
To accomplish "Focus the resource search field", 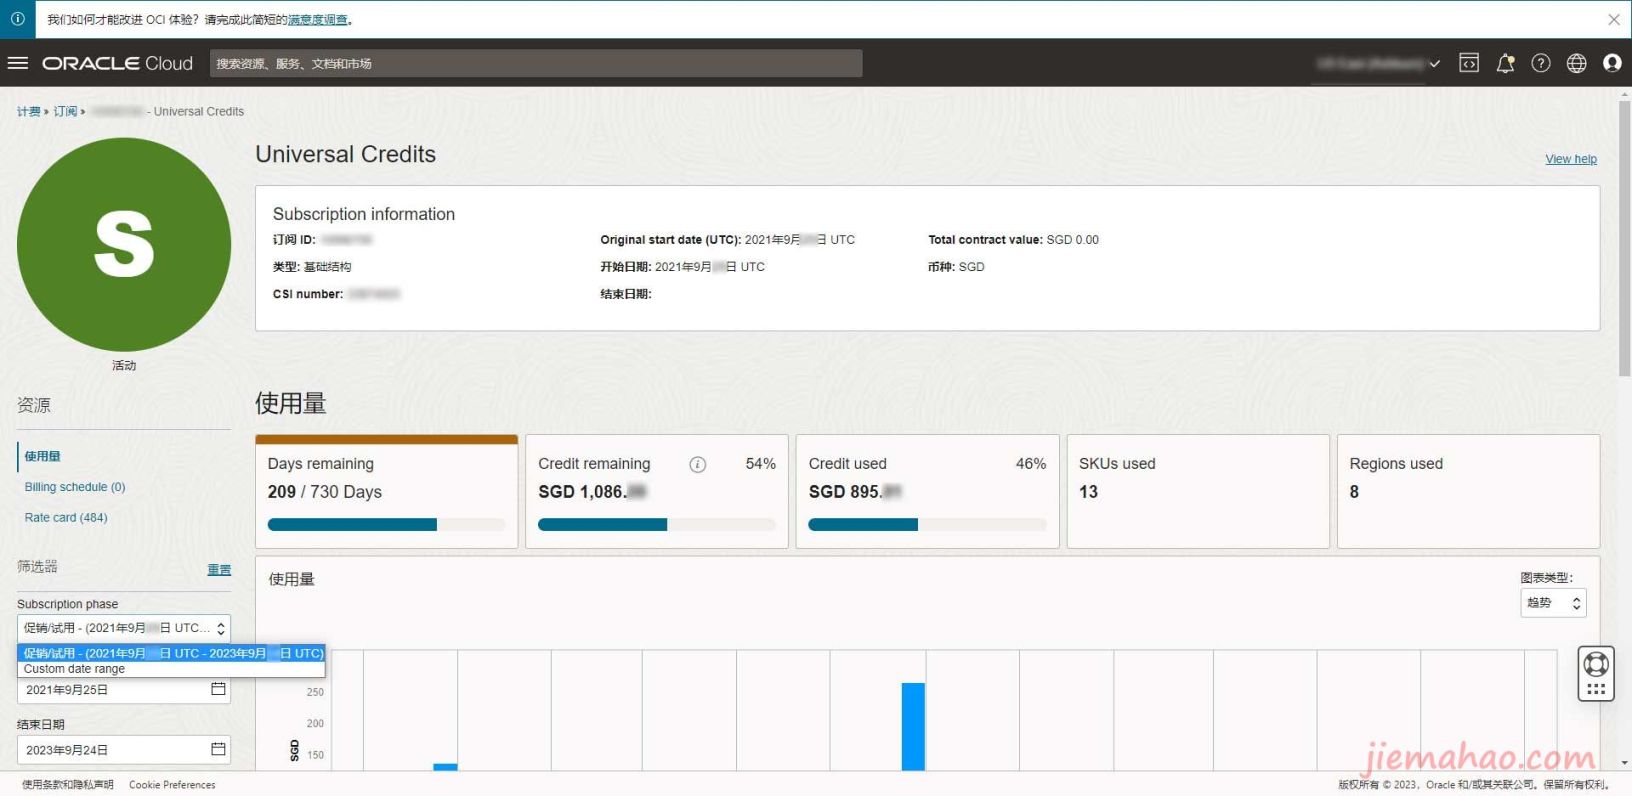I will coord(536,63).
